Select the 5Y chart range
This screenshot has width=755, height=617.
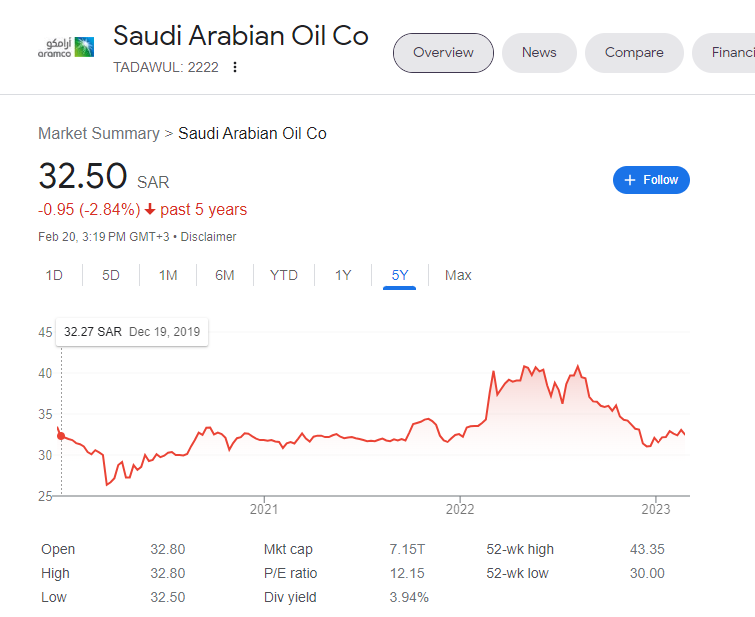[400, 275]
